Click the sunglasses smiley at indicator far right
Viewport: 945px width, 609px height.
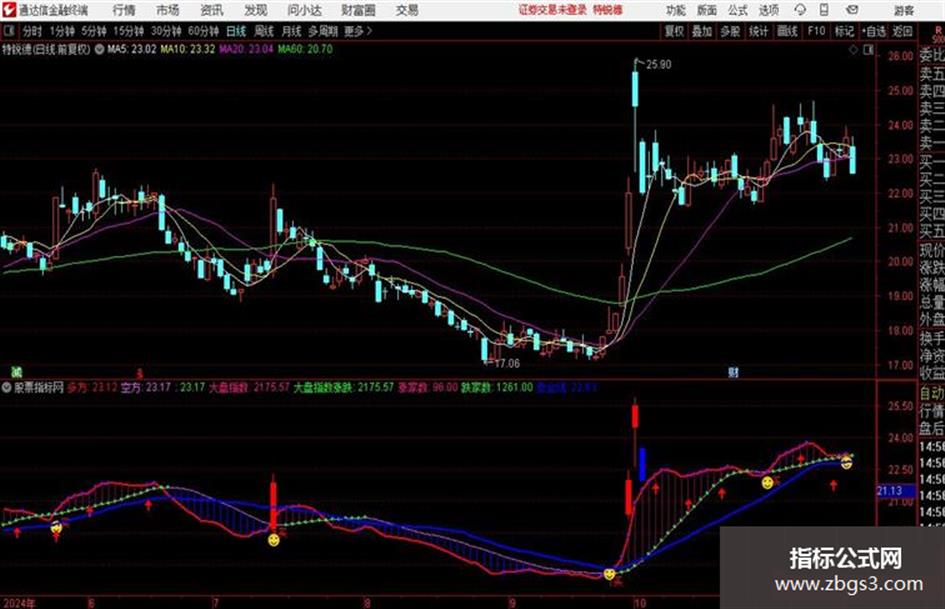tap(846, 462)
